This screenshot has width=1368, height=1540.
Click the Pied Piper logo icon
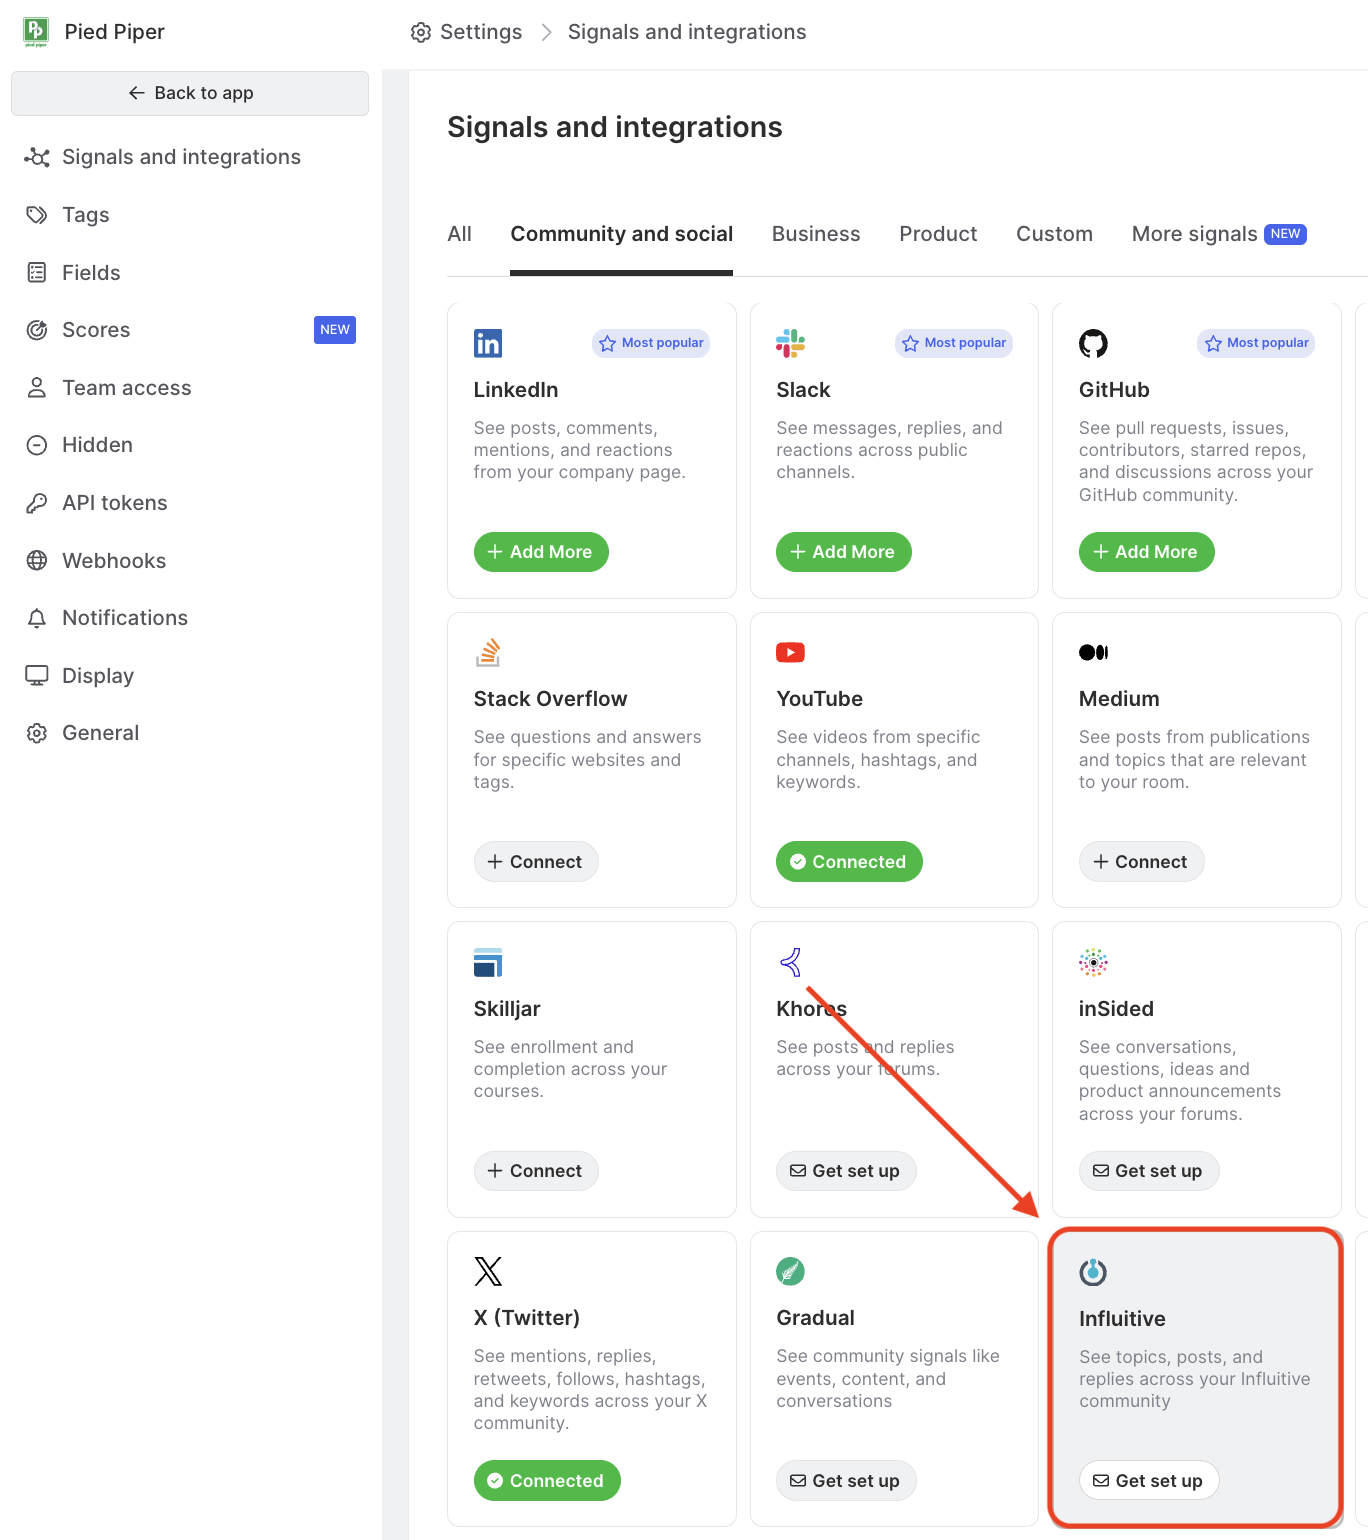pyautogui.click(x=36, y=32)
